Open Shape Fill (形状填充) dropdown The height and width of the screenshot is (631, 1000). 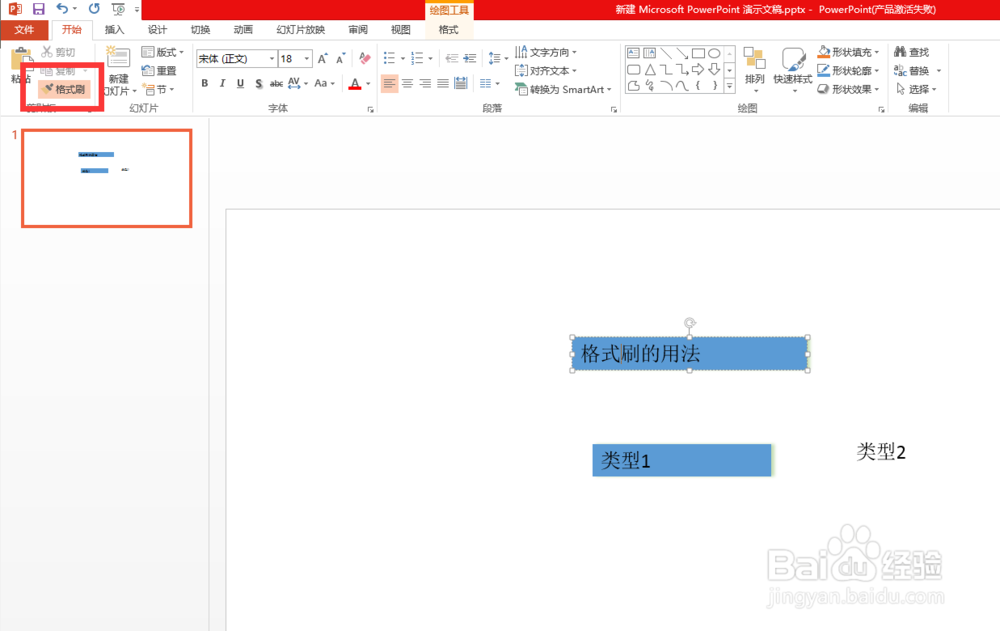[848, 52]
